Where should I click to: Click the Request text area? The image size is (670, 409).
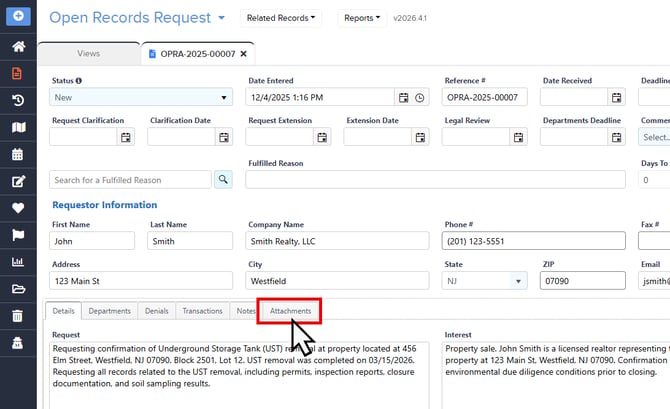[x=239, y=375]
